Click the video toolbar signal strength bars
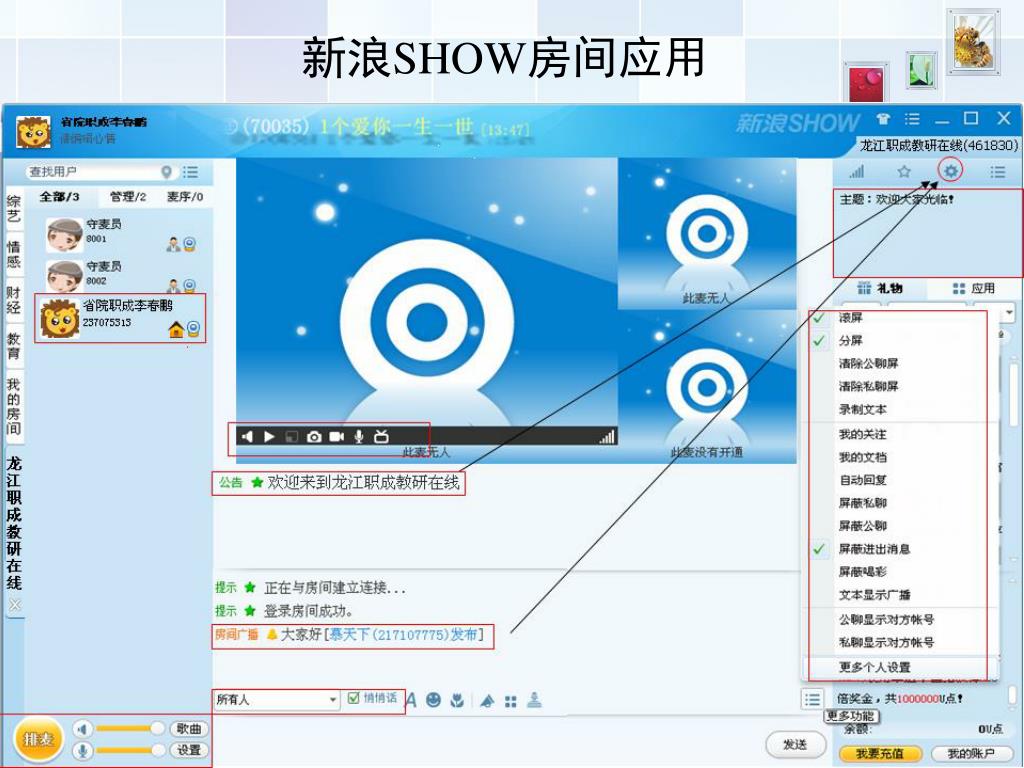 click(x=607, y=436)
